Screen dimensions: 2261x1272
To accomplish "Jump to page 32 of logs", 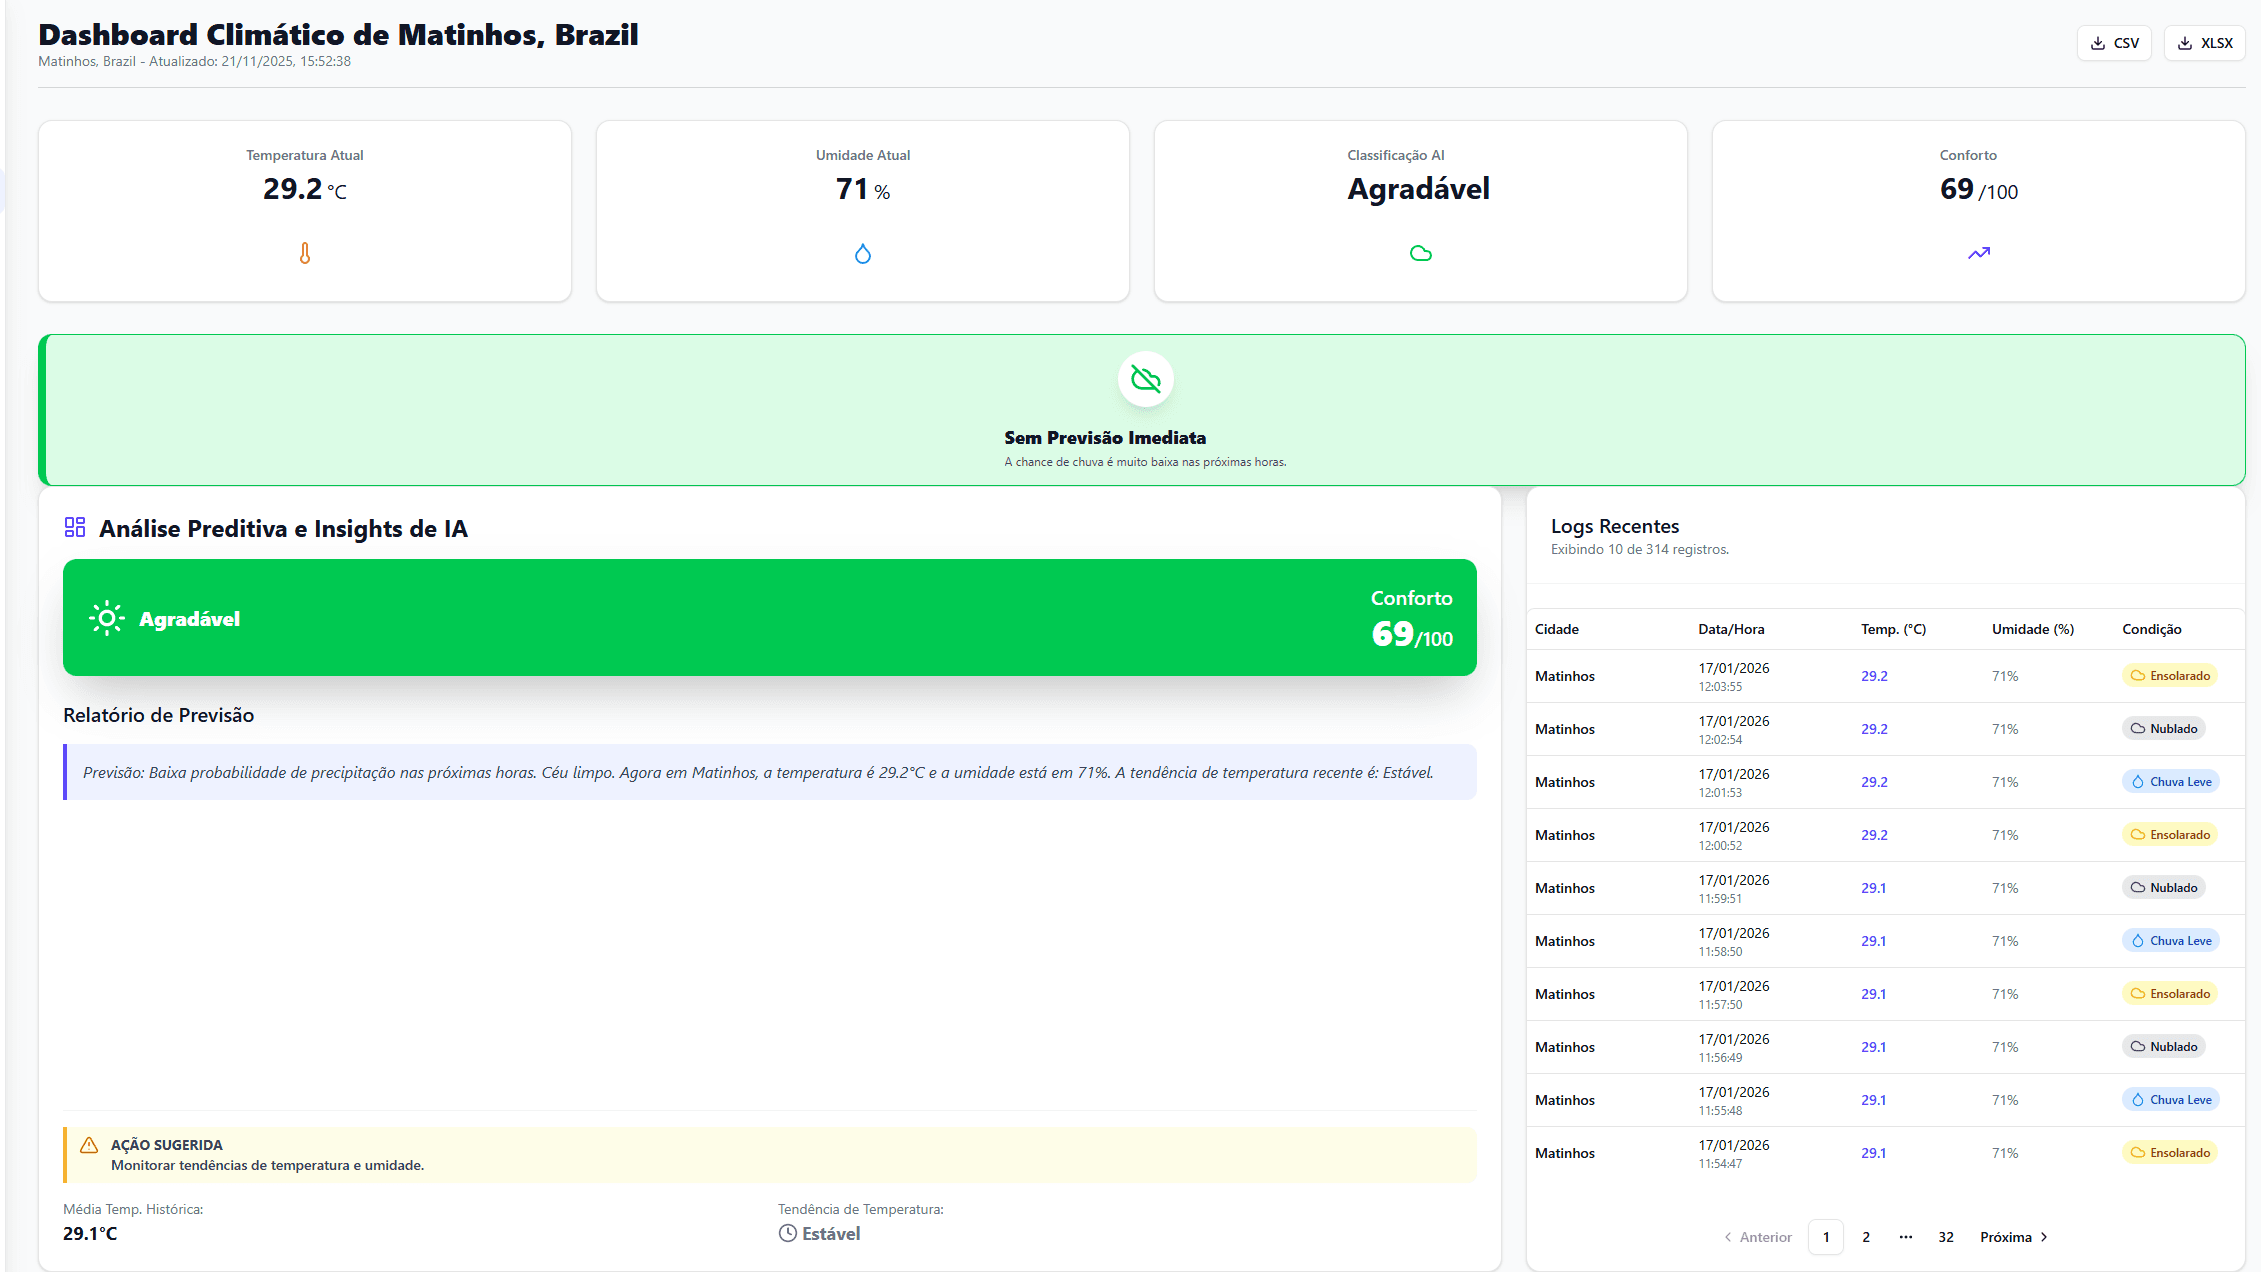I will (x=1945, y=1237).
